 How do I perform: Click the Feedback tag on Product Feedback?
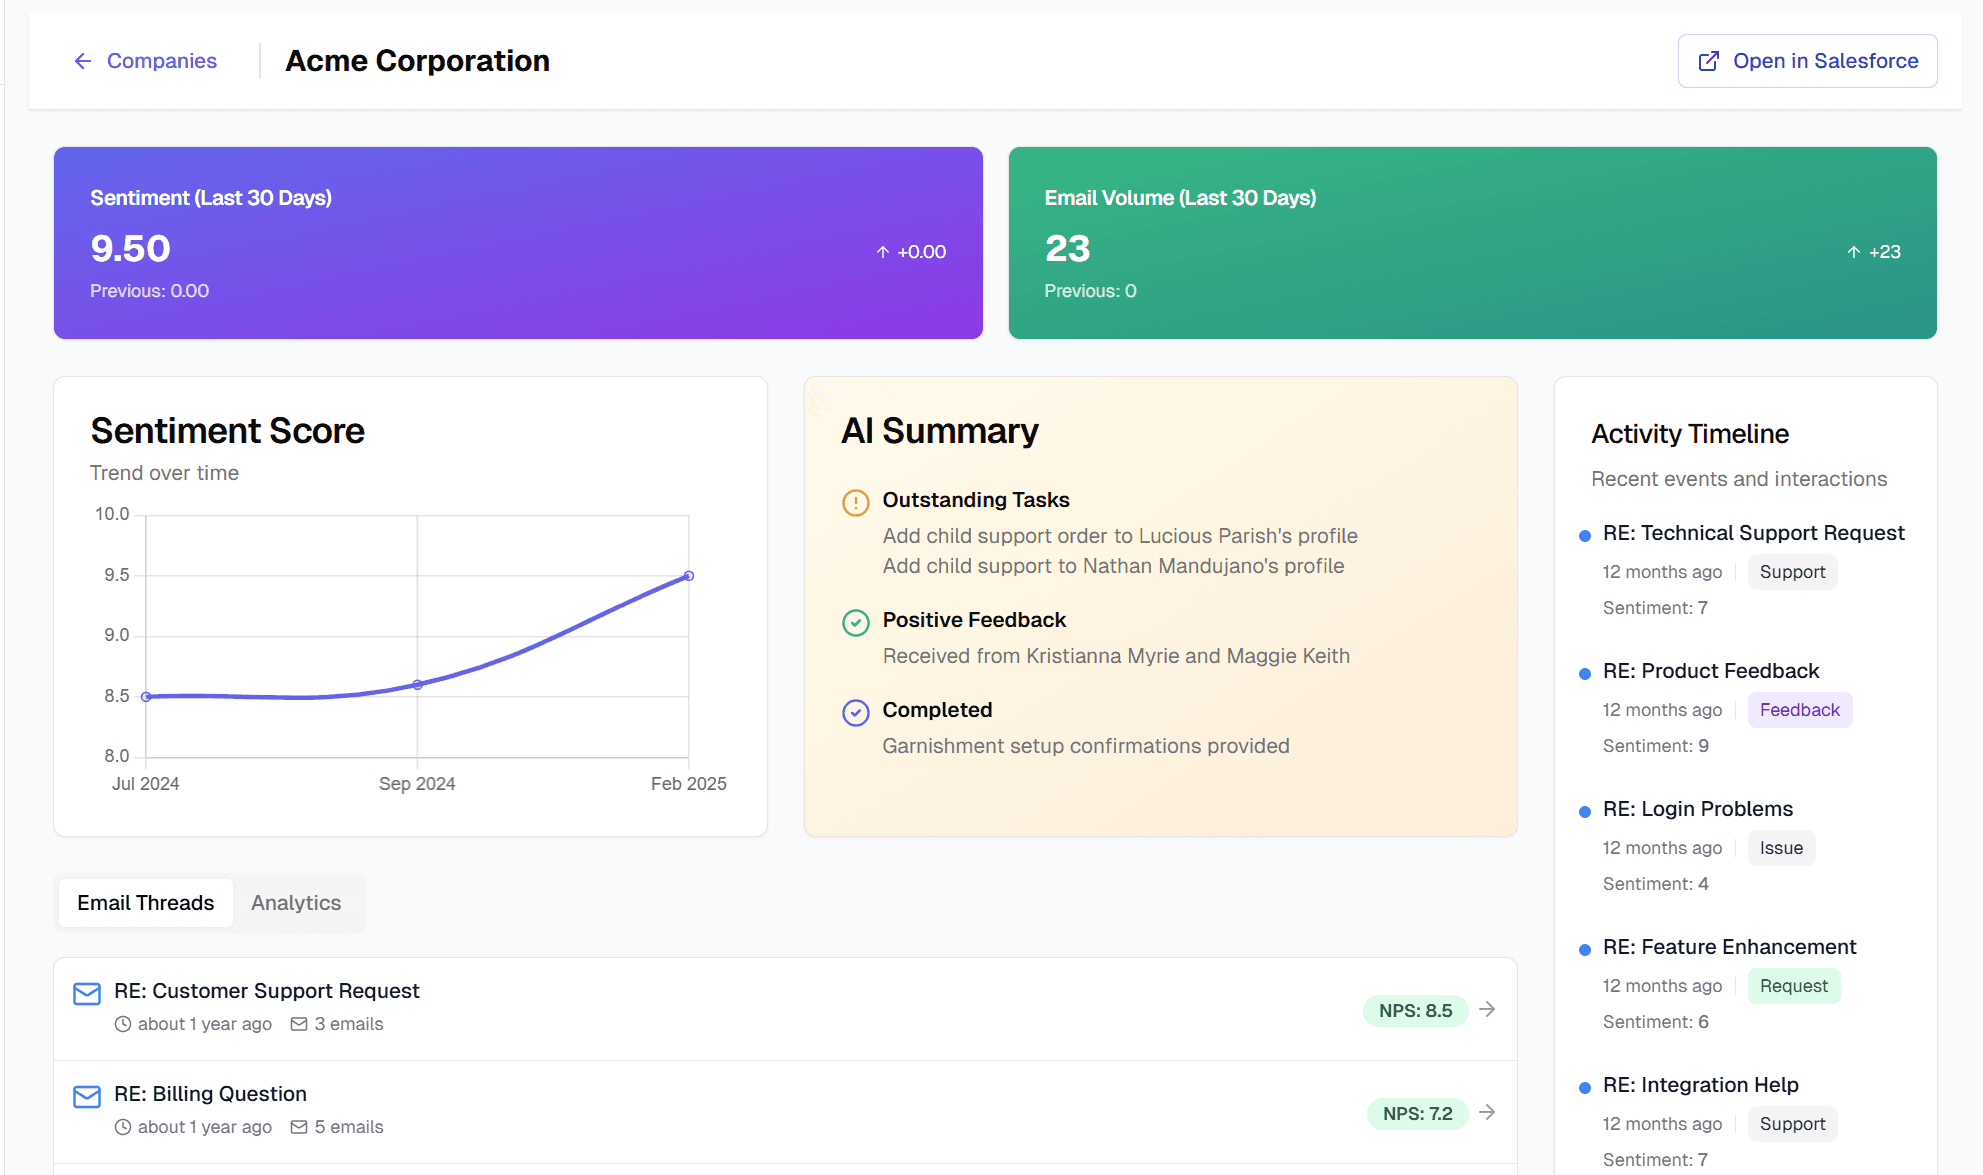pos(1799,710)
